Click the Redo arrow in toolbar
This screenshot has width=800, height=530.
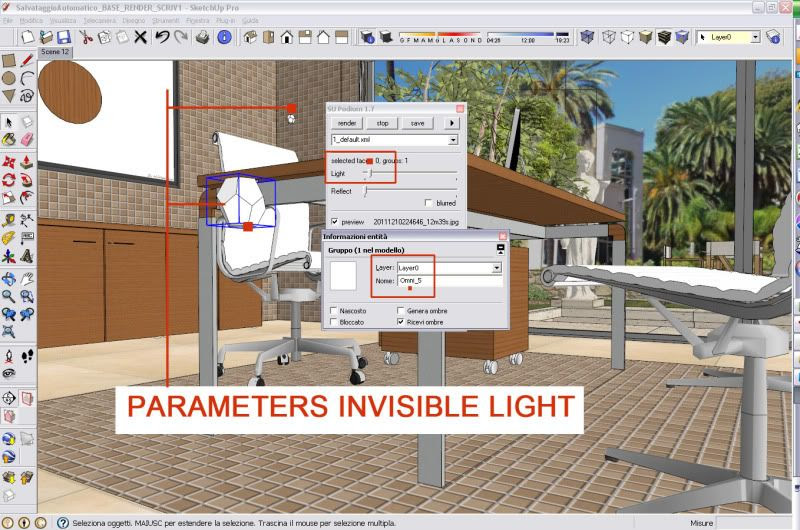click(181, 37)
